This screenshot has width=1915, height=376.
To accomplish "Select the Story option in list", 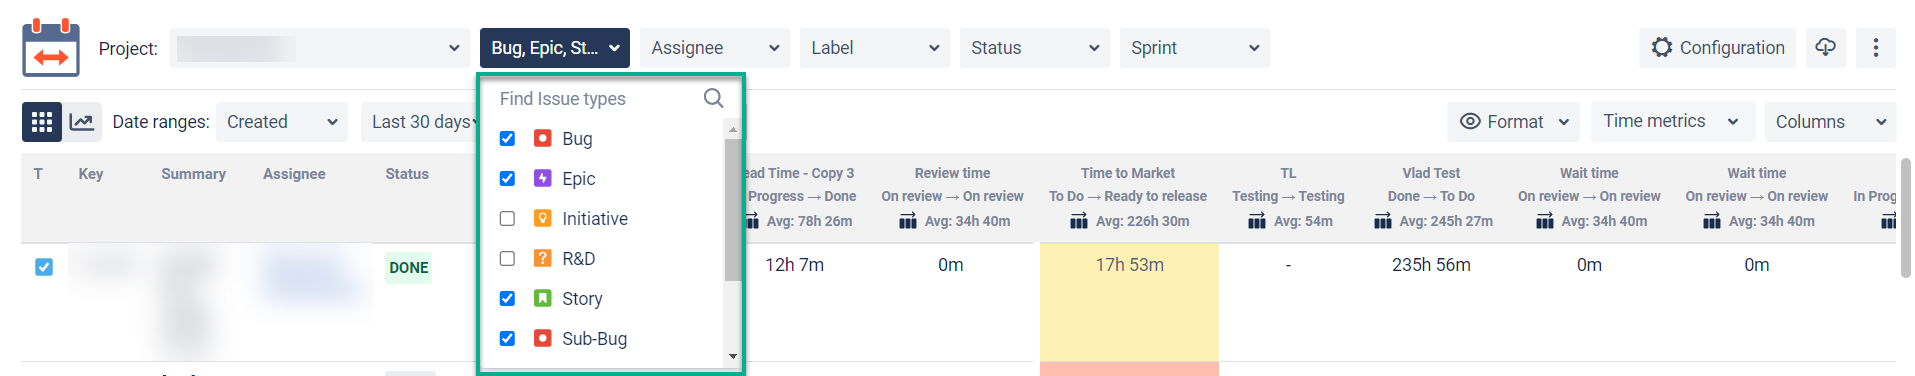I will point(582,298).
